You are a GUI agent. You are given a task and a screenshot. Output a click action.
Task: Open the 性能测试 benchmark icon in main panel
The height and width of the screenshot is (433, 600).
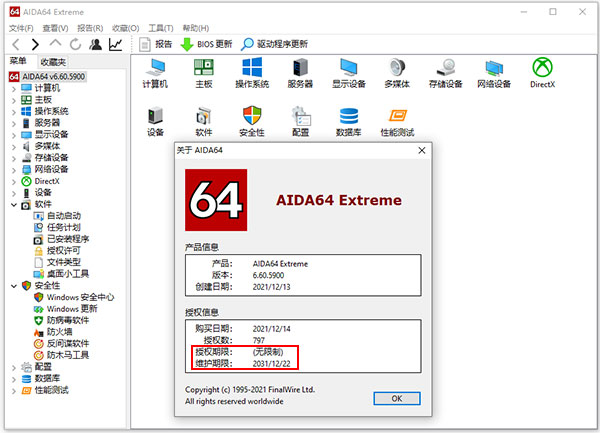[x=397, y=122]
